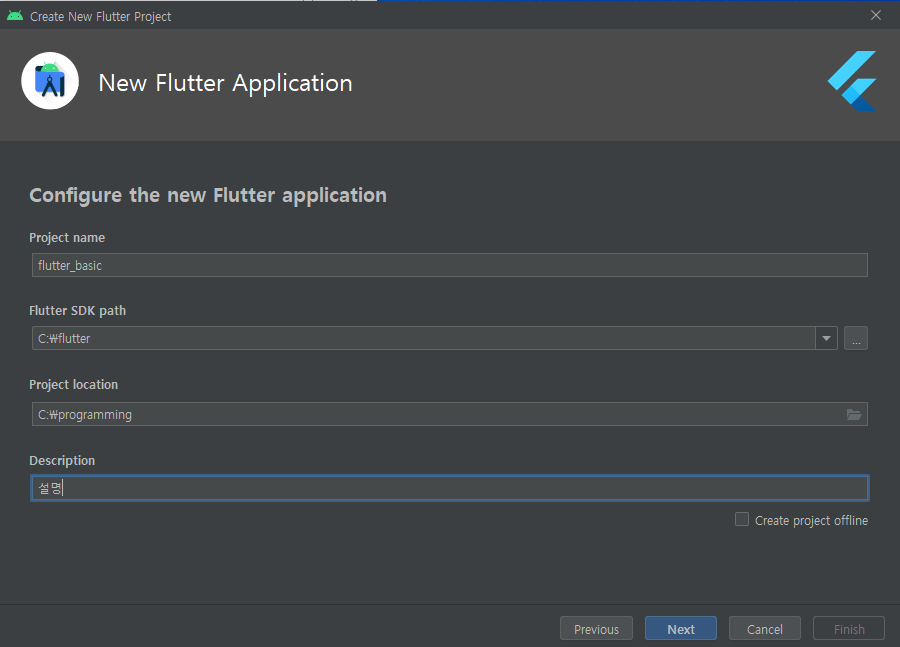Image resolution: width=900 pixels, height=647 pixels.
Task: Click the 'Flutter SDK path' label
Action: pyautogui.click(x=77, y=311)
